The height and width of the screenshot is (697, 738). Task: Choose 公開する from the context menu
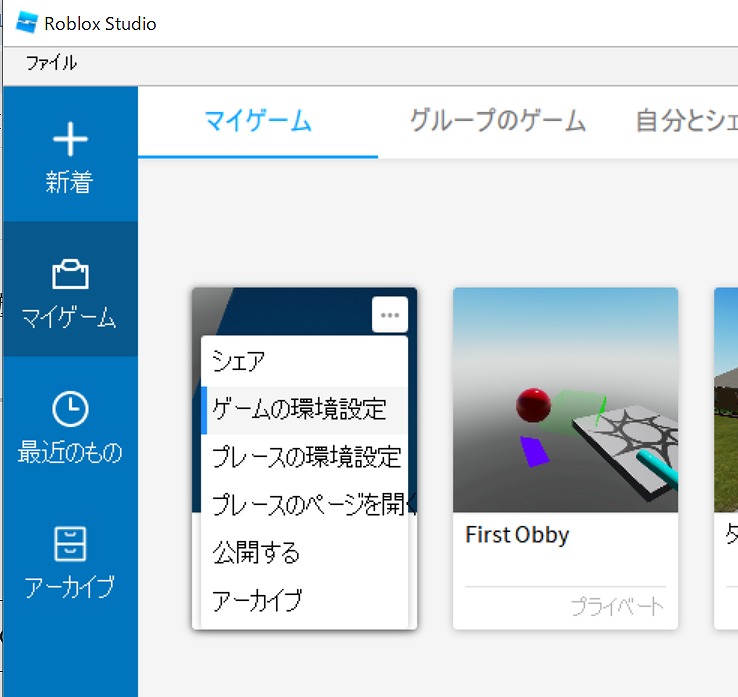(304, 553)
